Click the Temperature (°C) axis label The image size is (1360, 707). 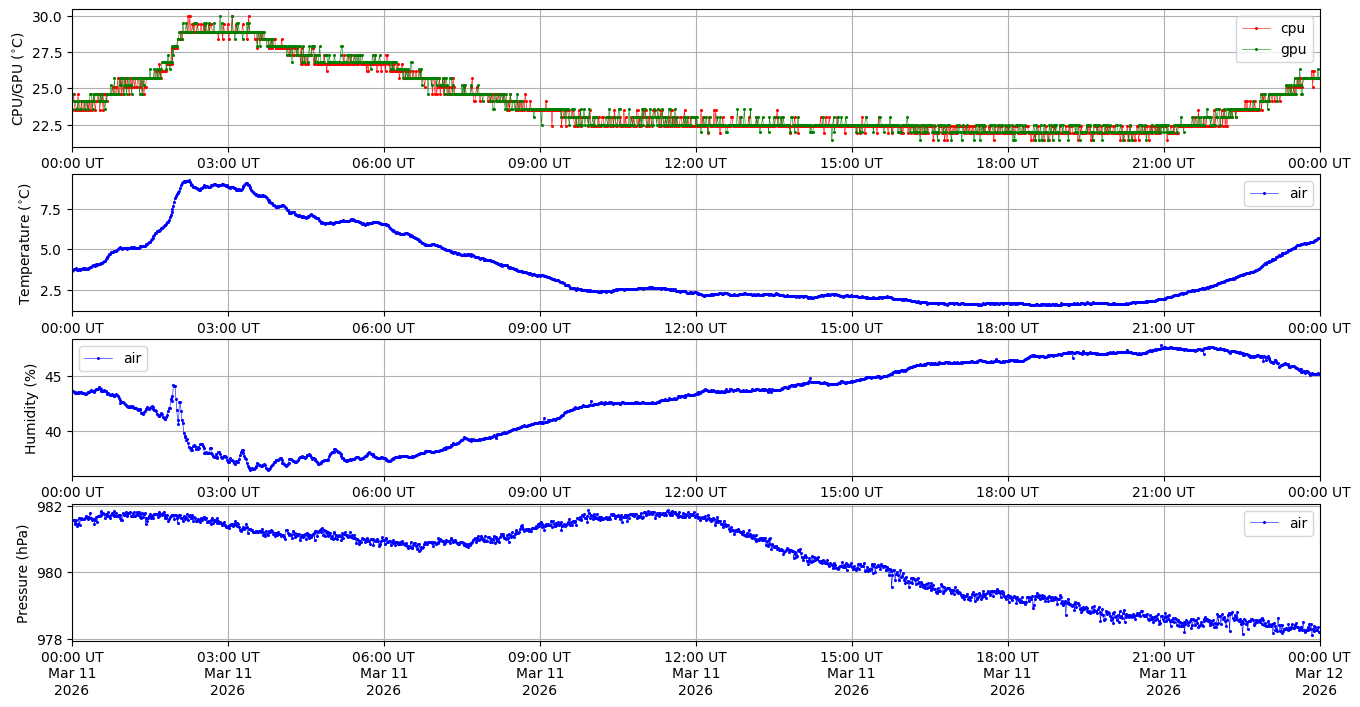click(x=25, y=243)
